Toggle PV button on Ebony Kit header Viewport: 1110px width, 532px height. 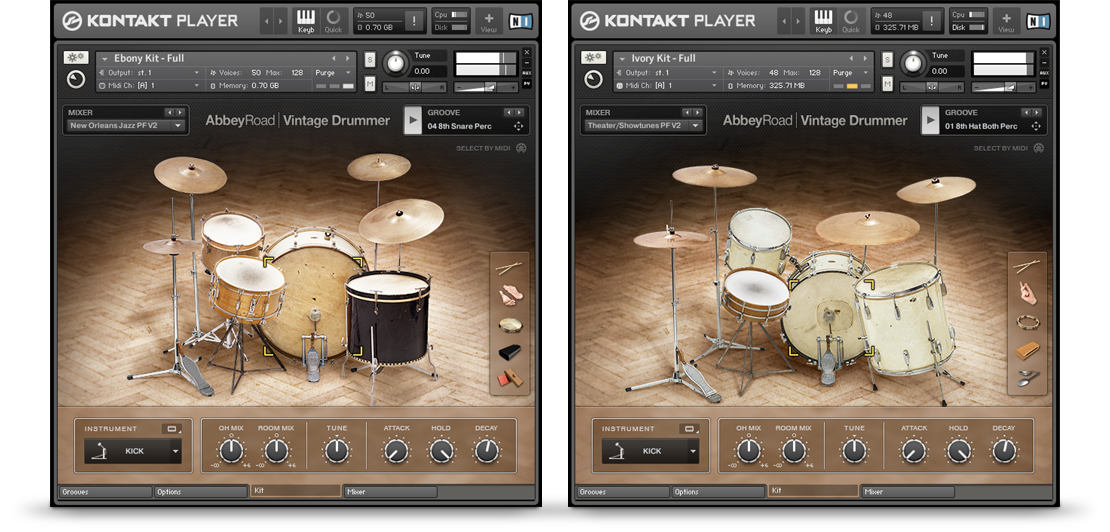pyautogui.click(x=527, y=83)
